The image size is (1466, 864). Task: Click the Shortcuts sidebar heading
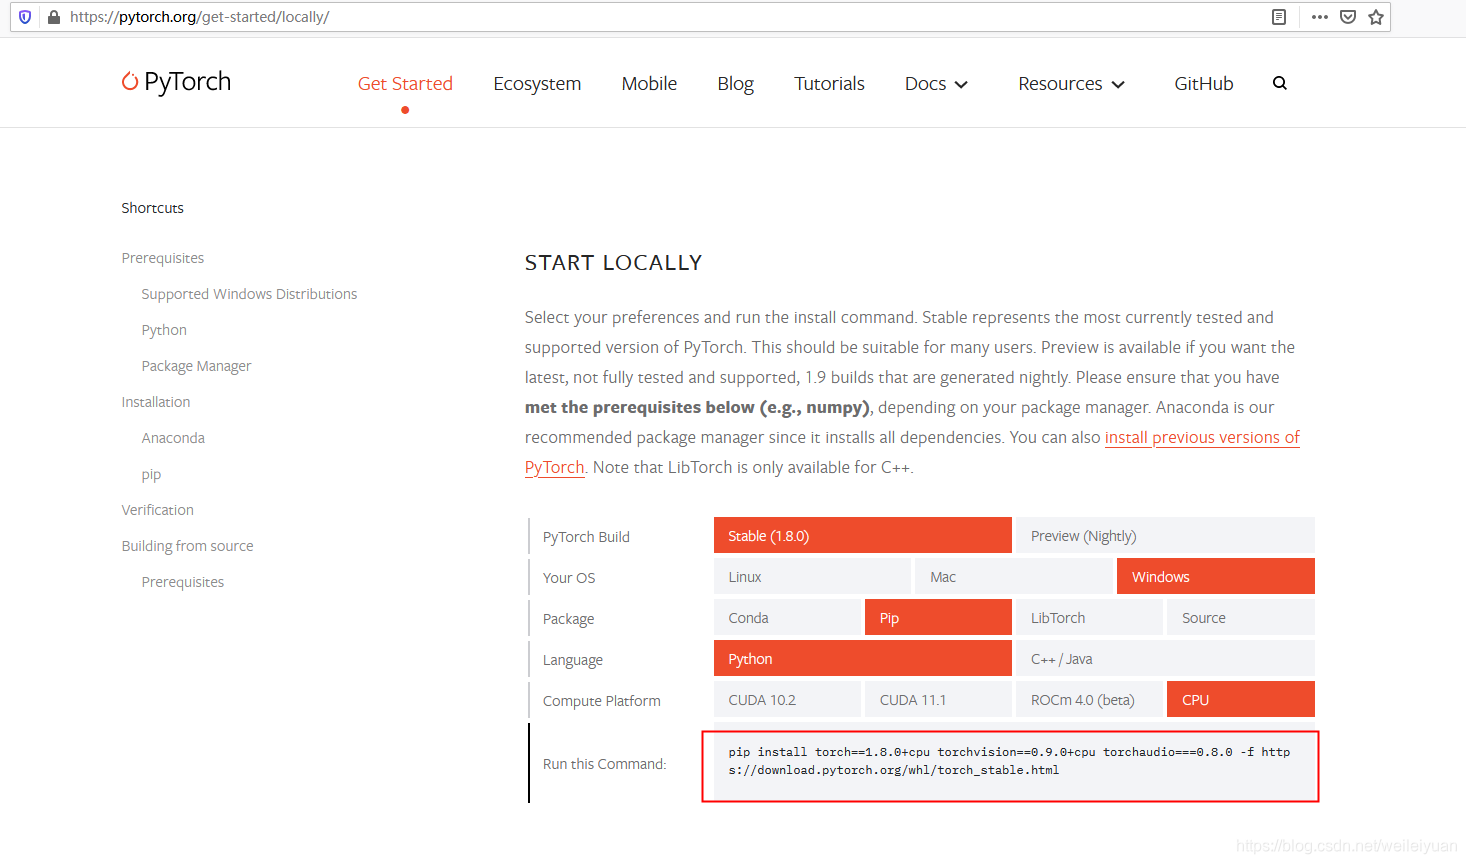(153, 208)
